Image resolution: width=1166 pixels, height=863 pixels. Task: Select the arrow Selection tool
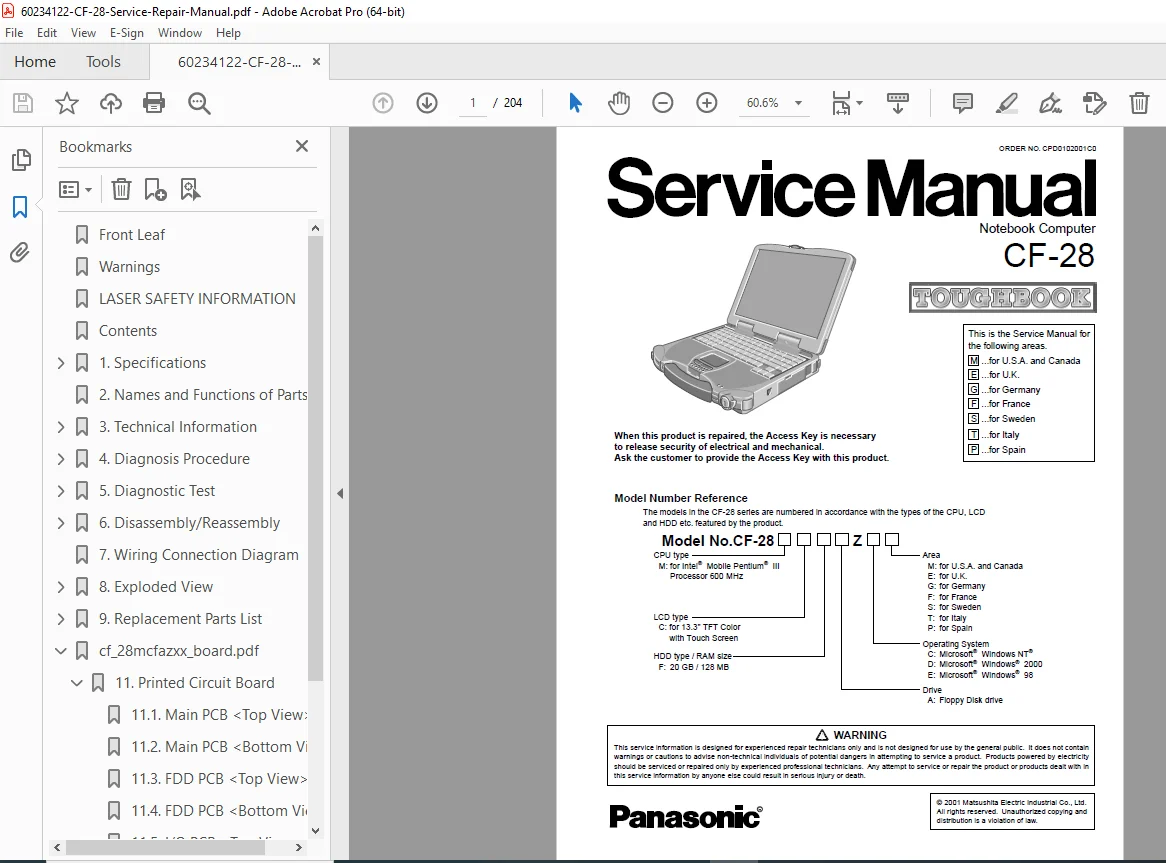click(x=575, y=103)
